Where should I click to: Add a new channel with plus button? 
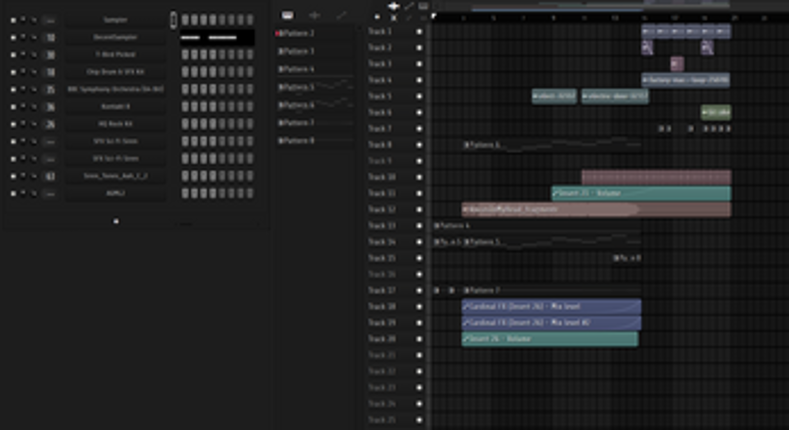[x=116, y=221]
